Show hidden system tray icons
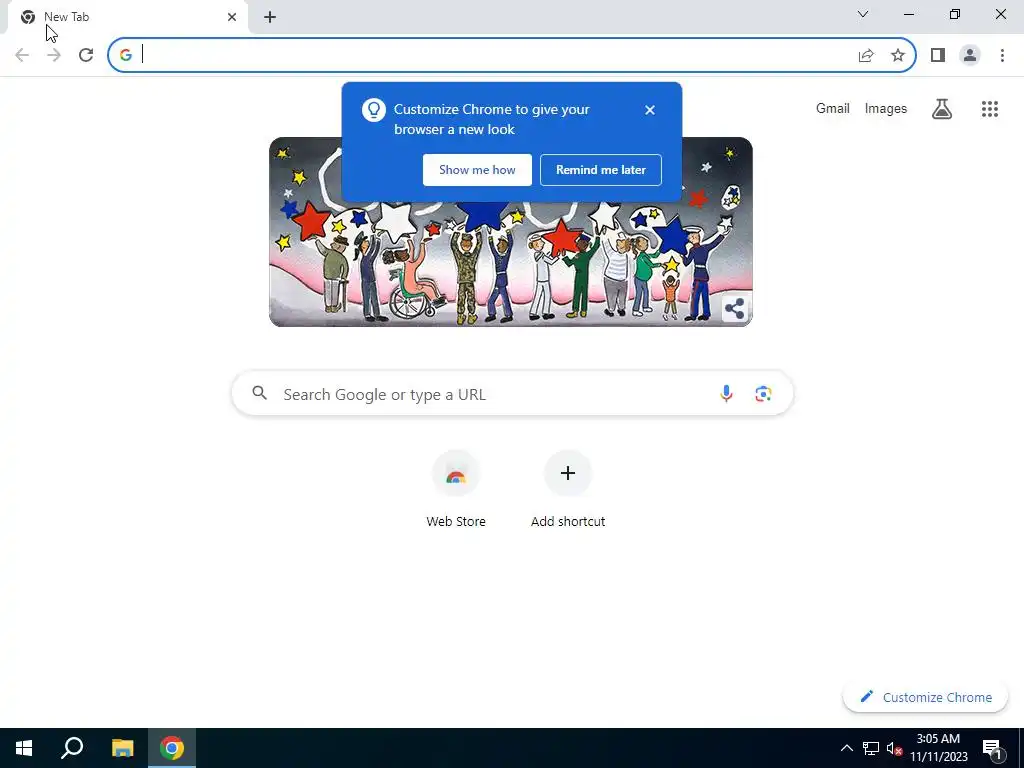The height and width of the screenshot is (768, 1024). (846, 748)
